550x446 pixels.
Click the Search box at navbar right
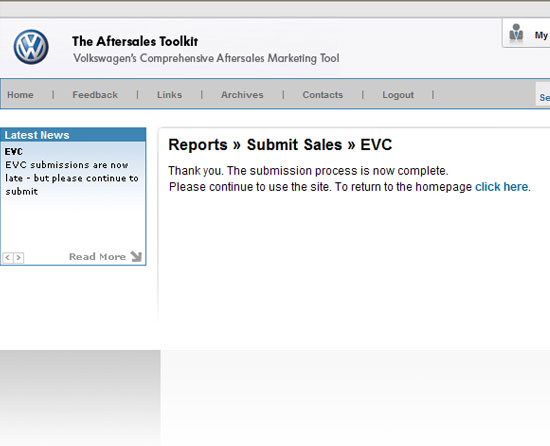tap(543, 94)
